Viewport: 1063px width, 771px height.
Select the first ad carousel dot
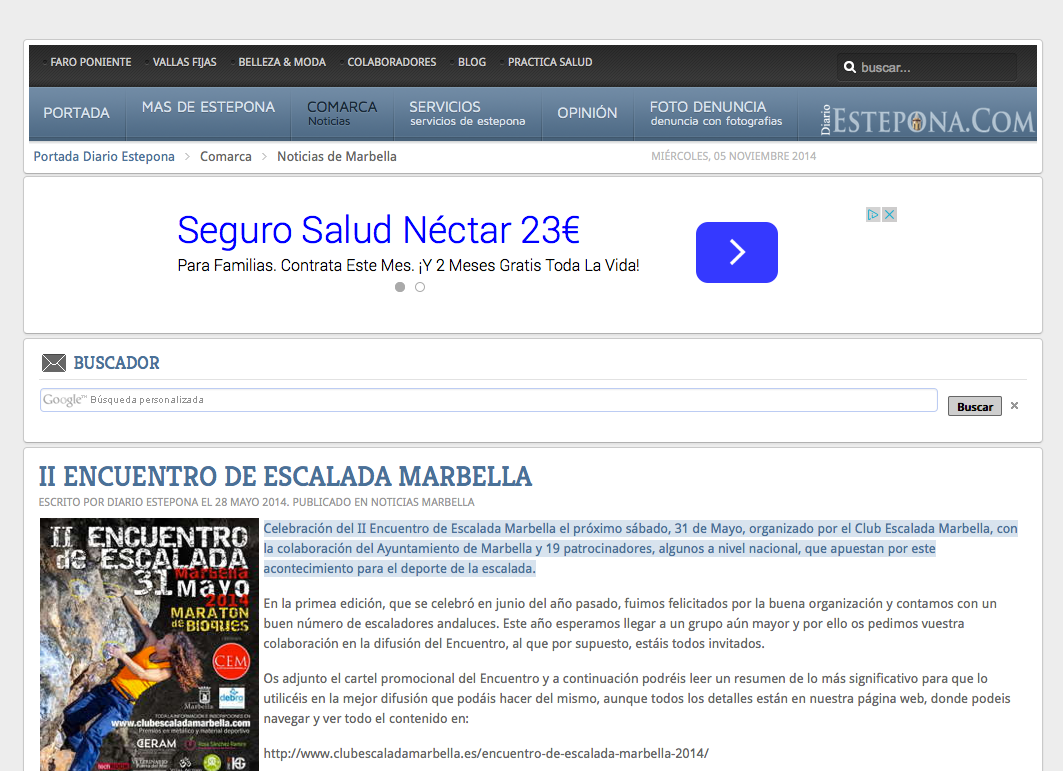[x=400, y=287]
